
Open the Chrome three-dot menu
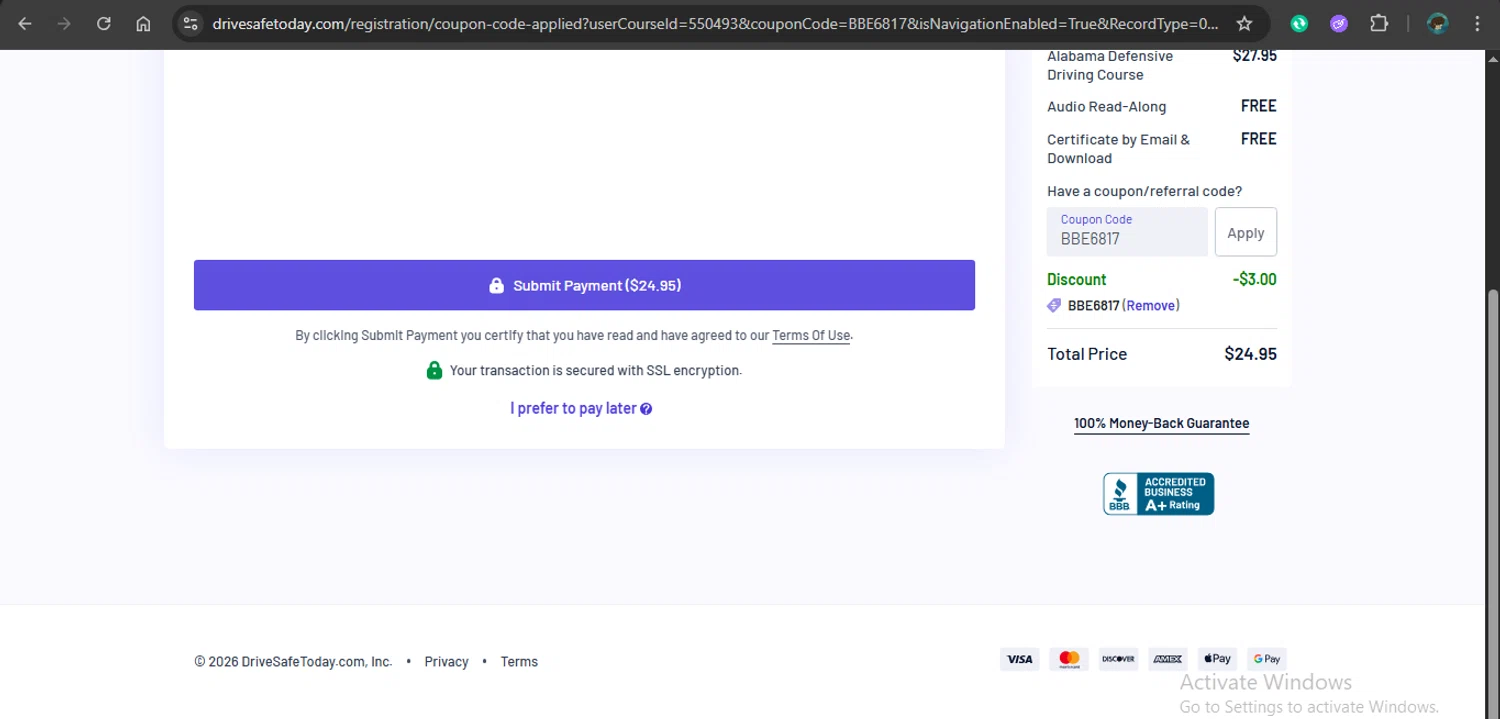click(x=1477, y=24)
